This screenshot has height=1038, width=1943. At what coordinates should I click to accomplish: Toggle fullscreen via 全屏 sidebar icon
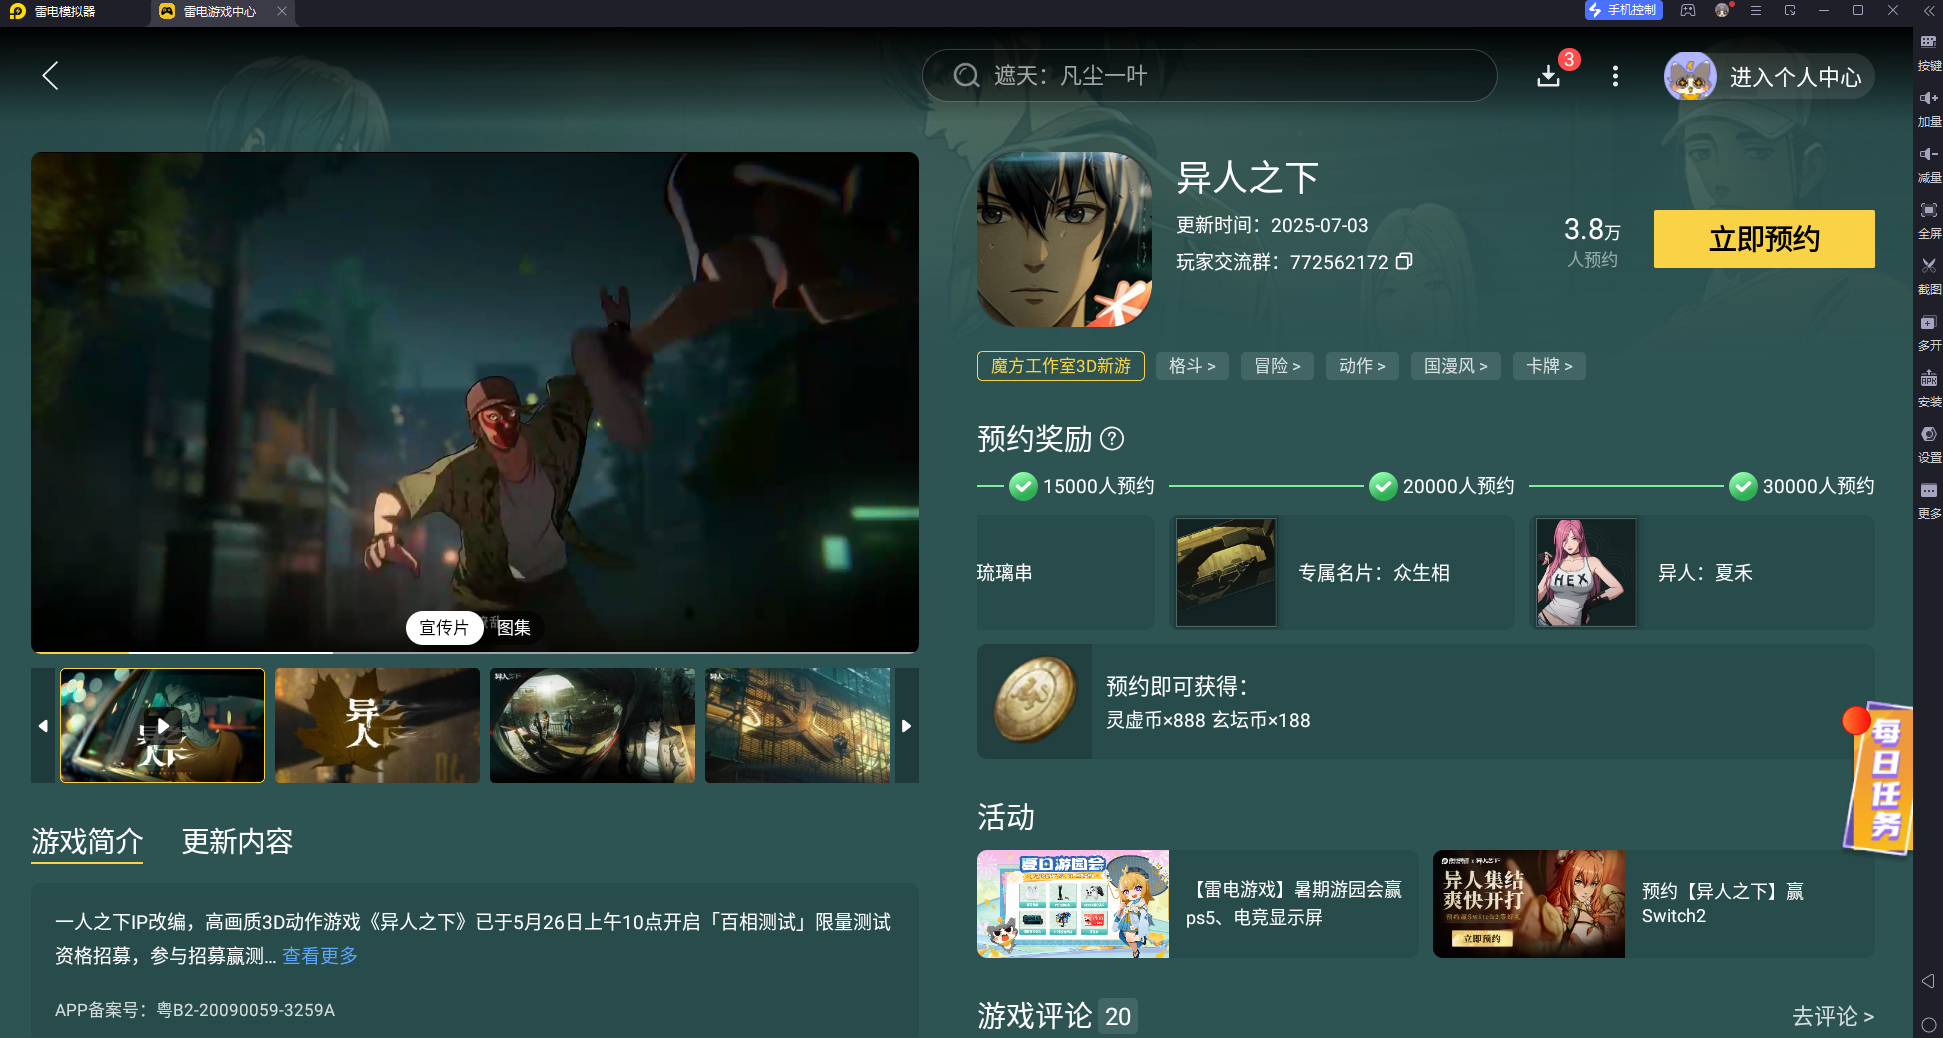(1928, 220)
